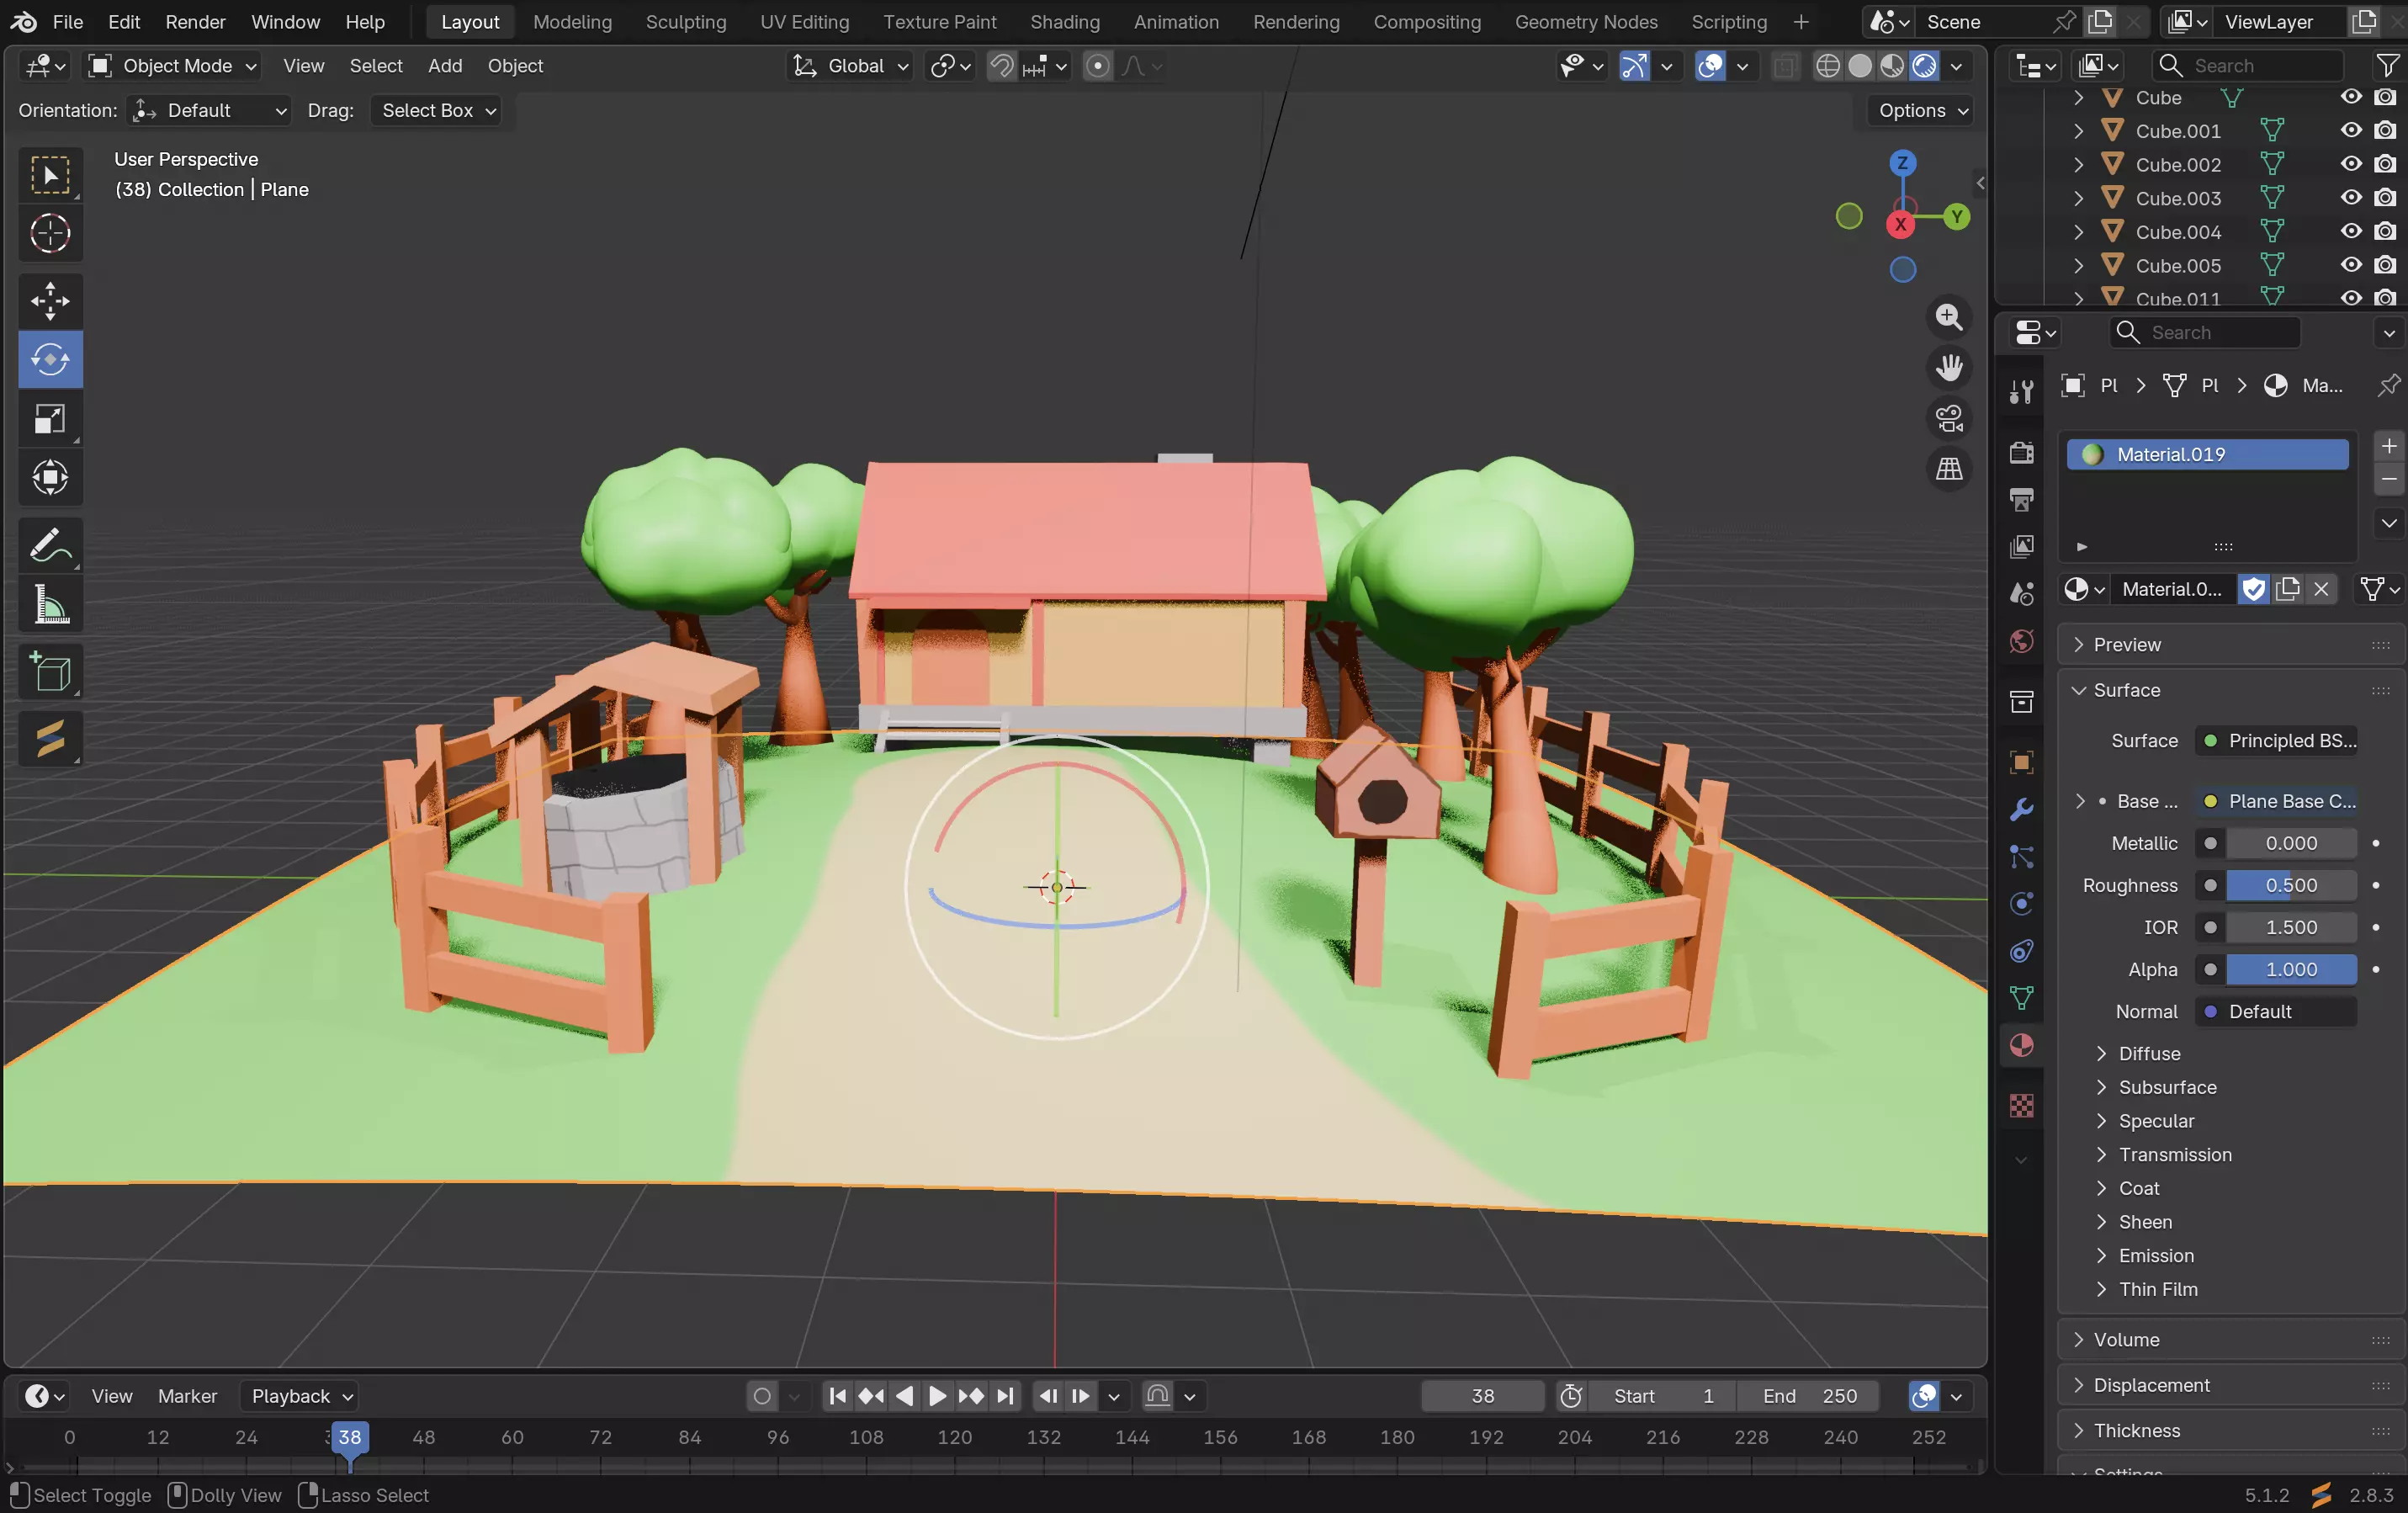Hide Cube.001 in viewport with eye icon
Image resolution: width=2408 pixels, height=1513 pixels.
(x=2351, y=130)
